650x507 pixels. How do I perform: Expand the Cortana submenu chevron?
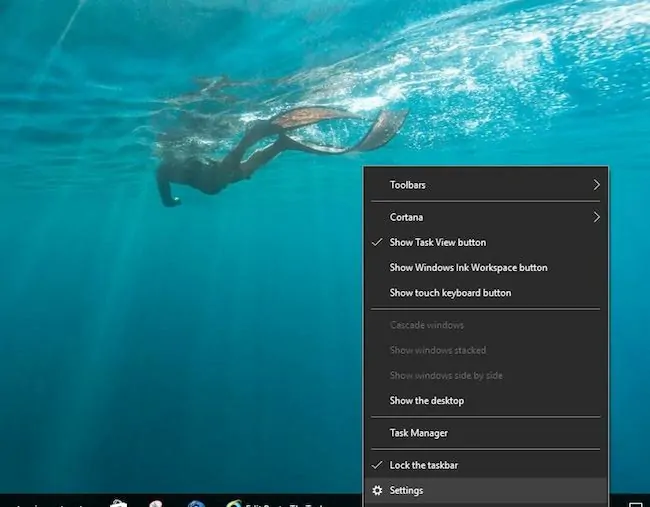click(596, 217)
